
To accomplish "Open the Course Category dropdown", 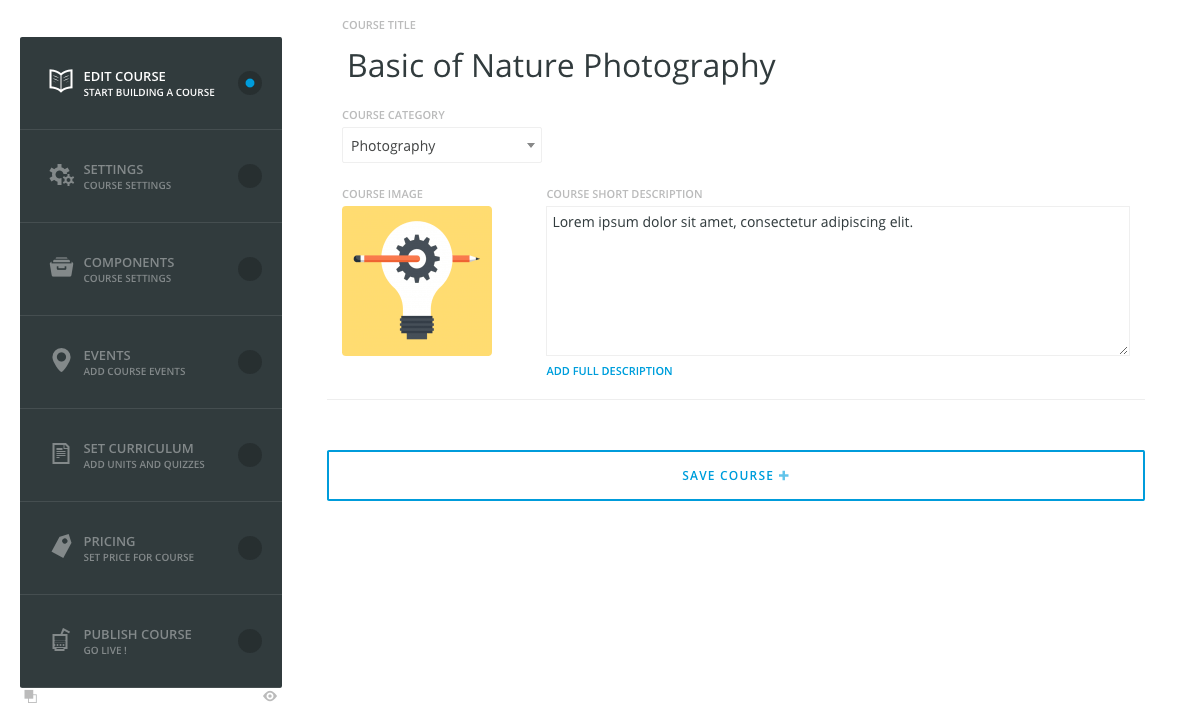I will [x=441, y=146].
